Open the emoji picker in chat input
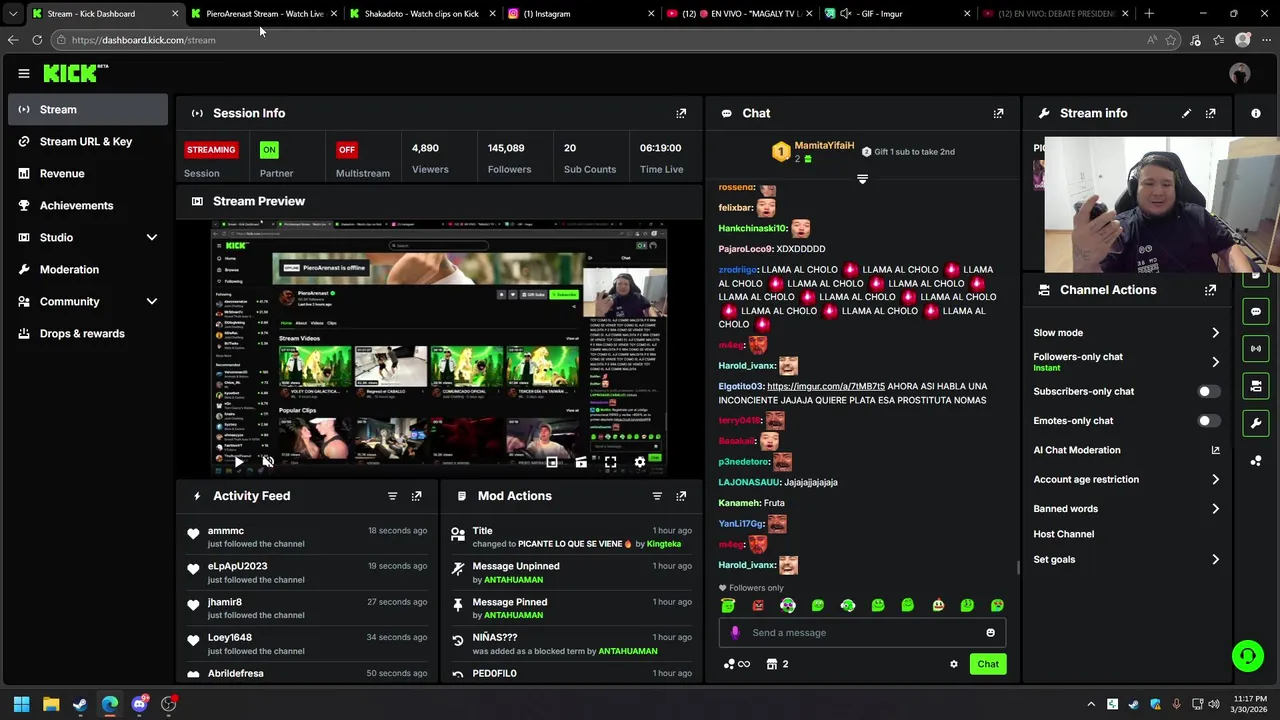Viewport: 1280px width, 720px height. click(990, 632)
